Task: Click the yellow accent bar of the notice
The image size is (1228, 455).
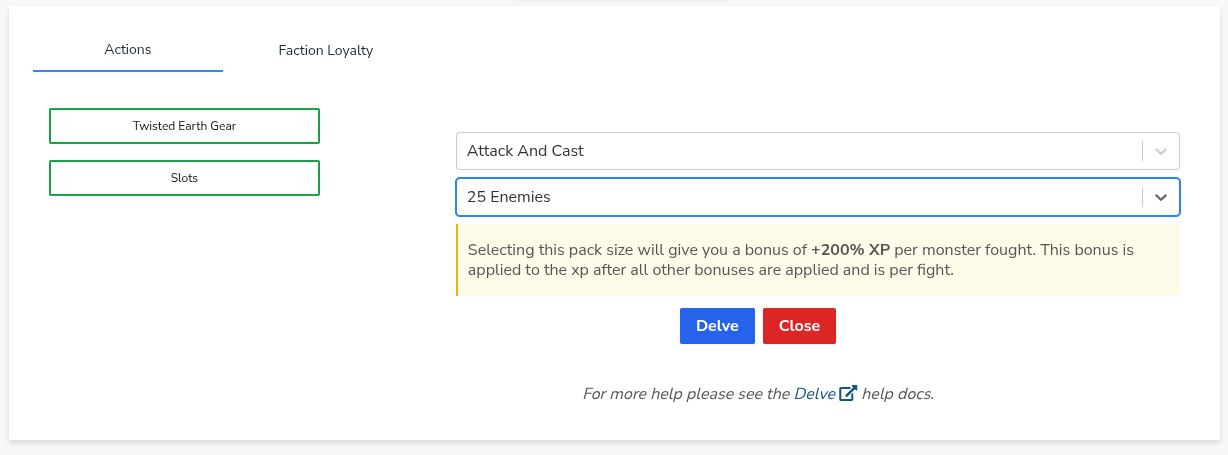Action: [x=457, y=260]
